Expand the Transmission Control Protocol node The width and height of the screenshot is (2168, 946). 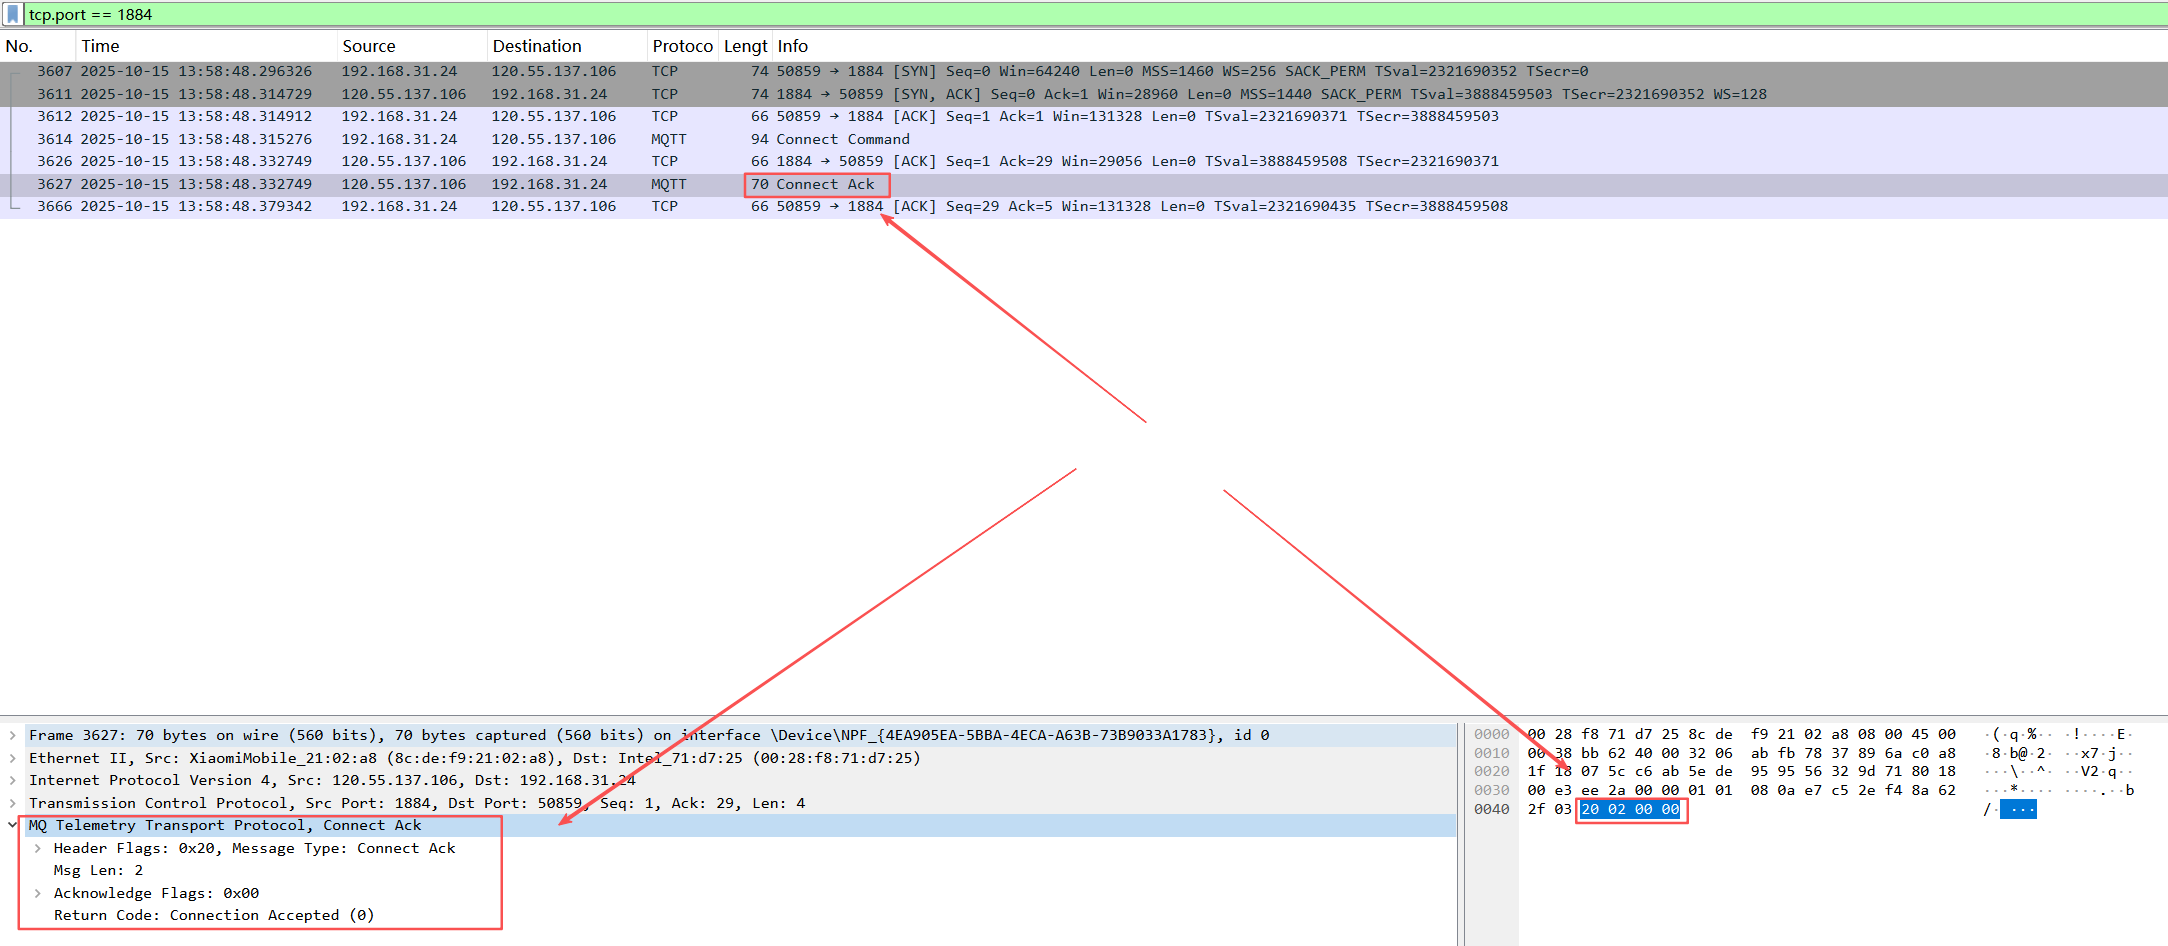click(12, 803)
